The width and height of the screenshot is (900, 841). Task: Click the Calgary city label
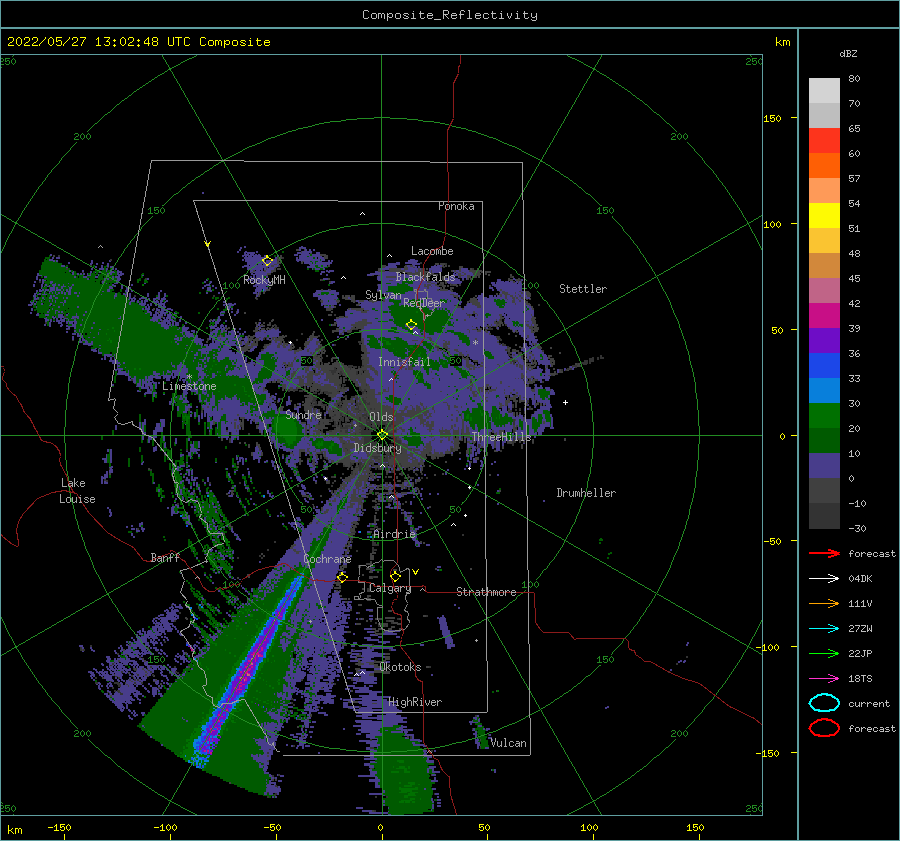pos(390,588)
